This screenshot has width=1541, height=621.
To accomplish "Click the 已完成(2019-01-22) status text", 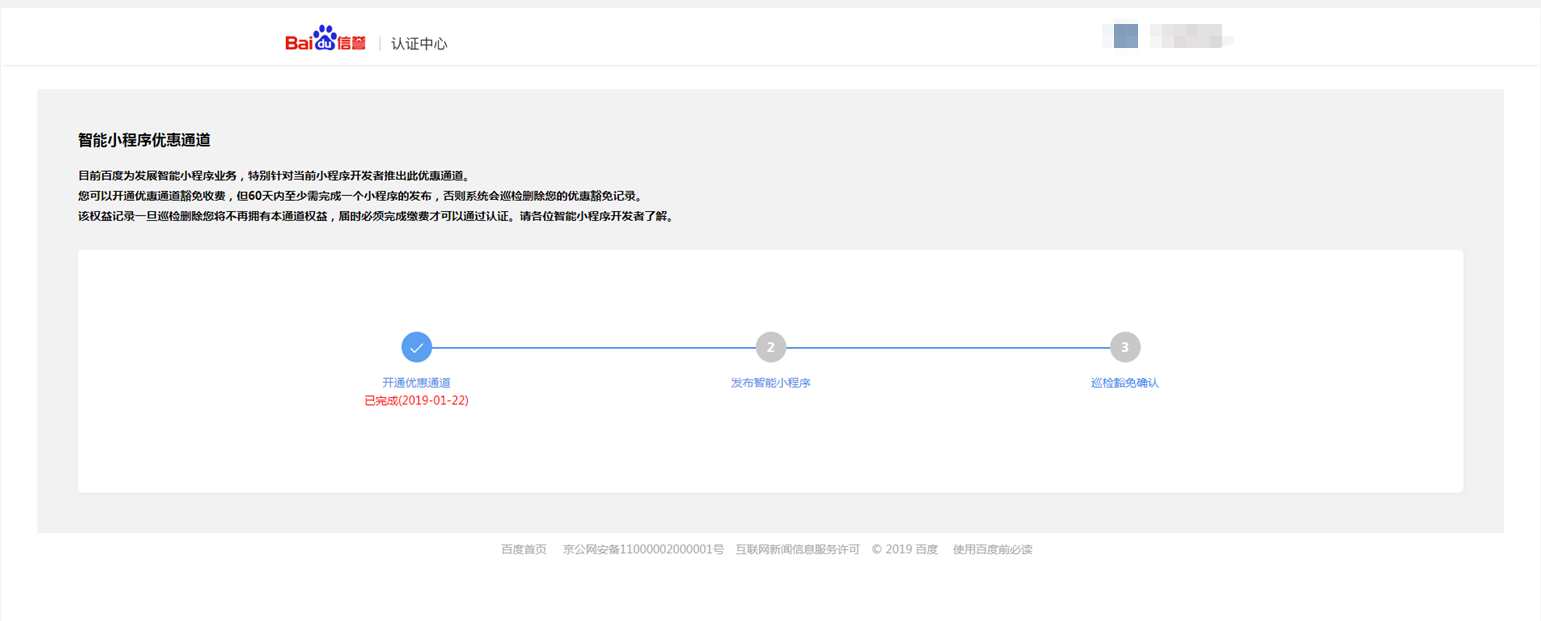I will tap(417, 400).
